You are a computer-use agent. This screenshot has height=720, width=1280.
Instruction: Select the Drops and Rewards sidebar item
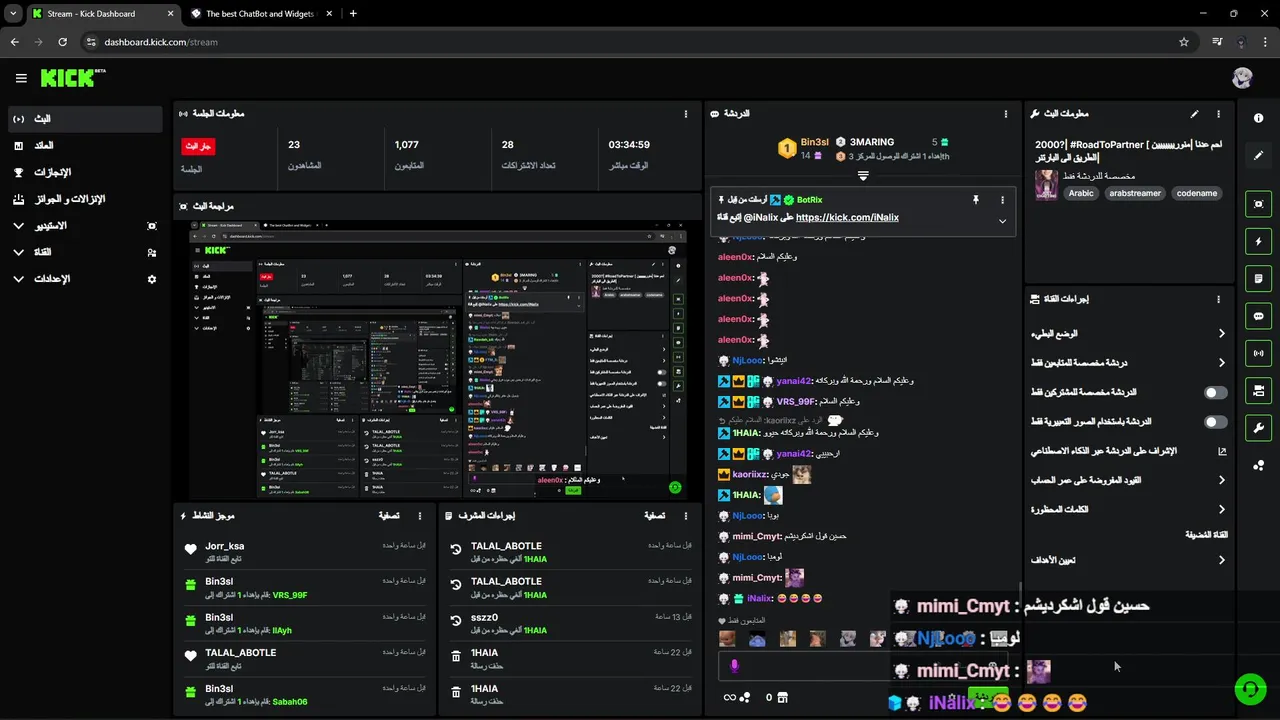pos(85,199)
